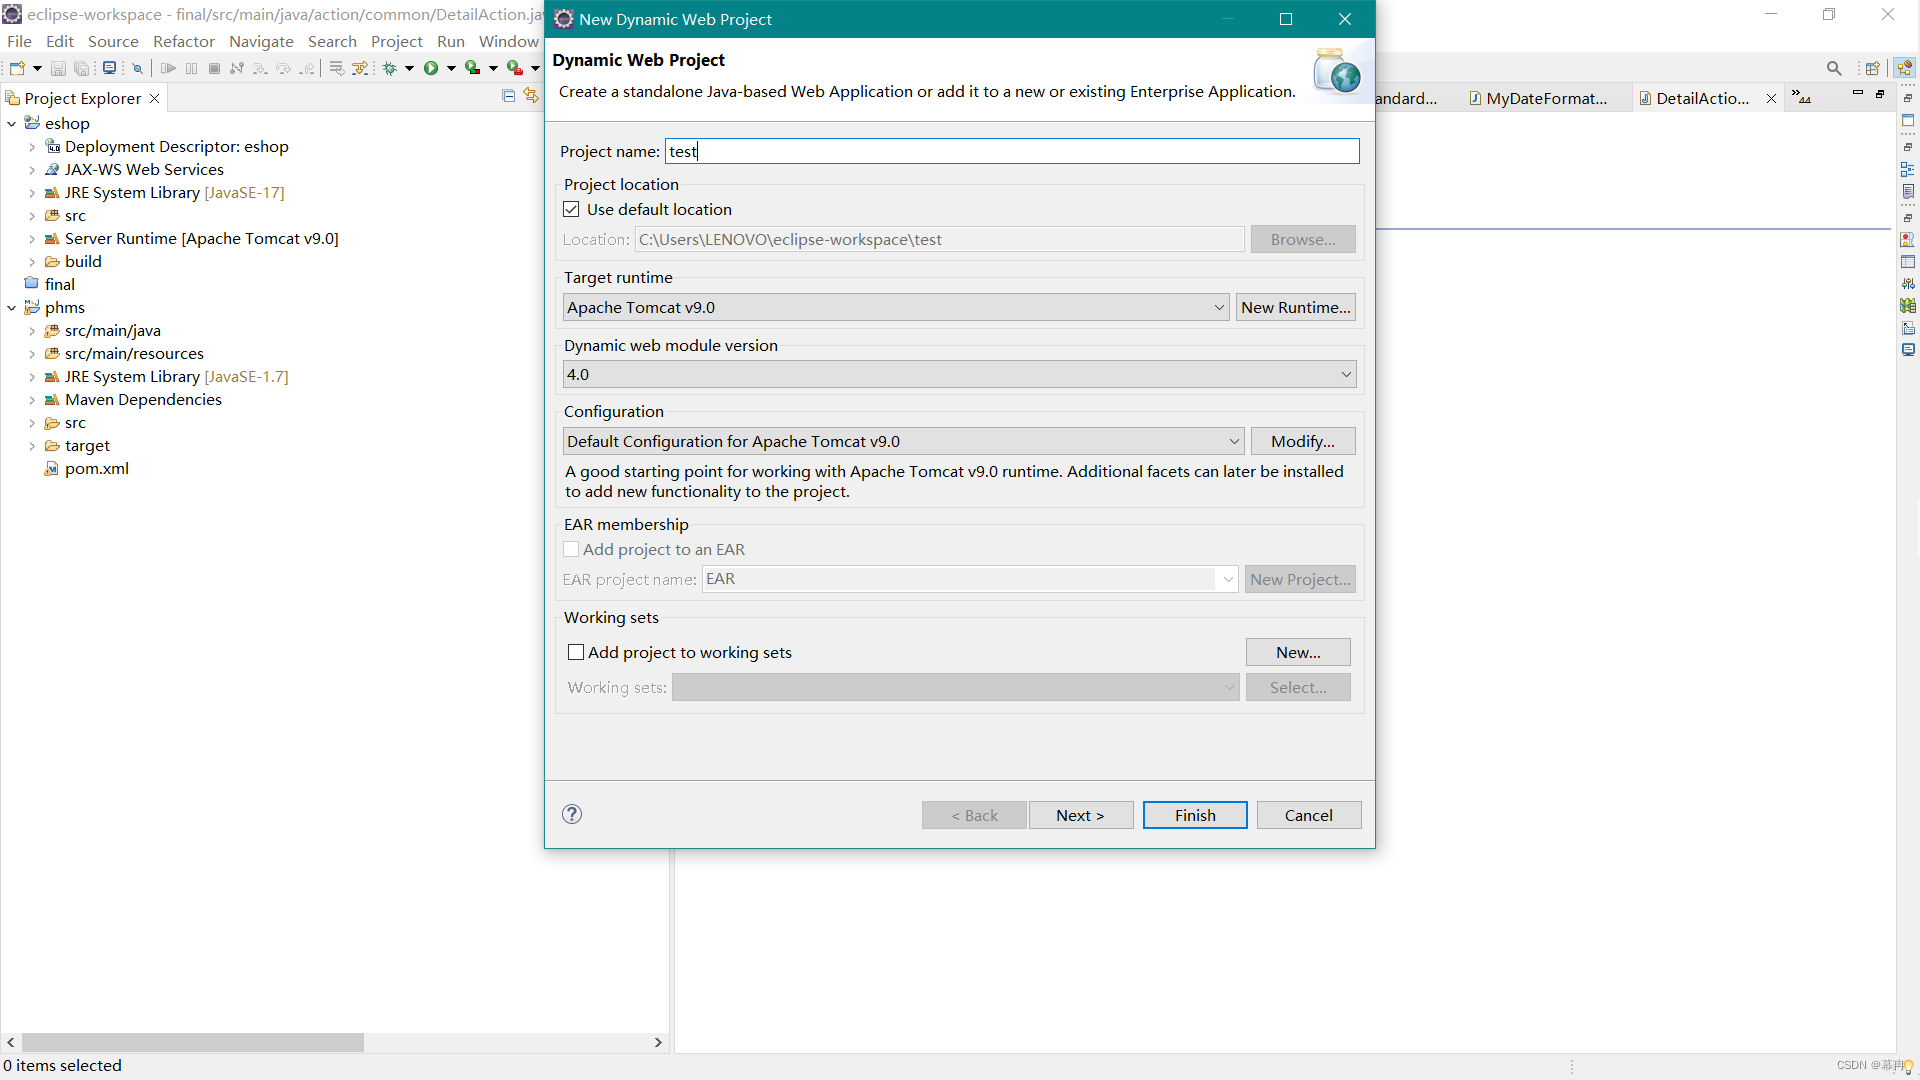This screenshot has width=1920, height=1080.
Task: Click the Open Console monitor icon
Action: tap(109, 68)
